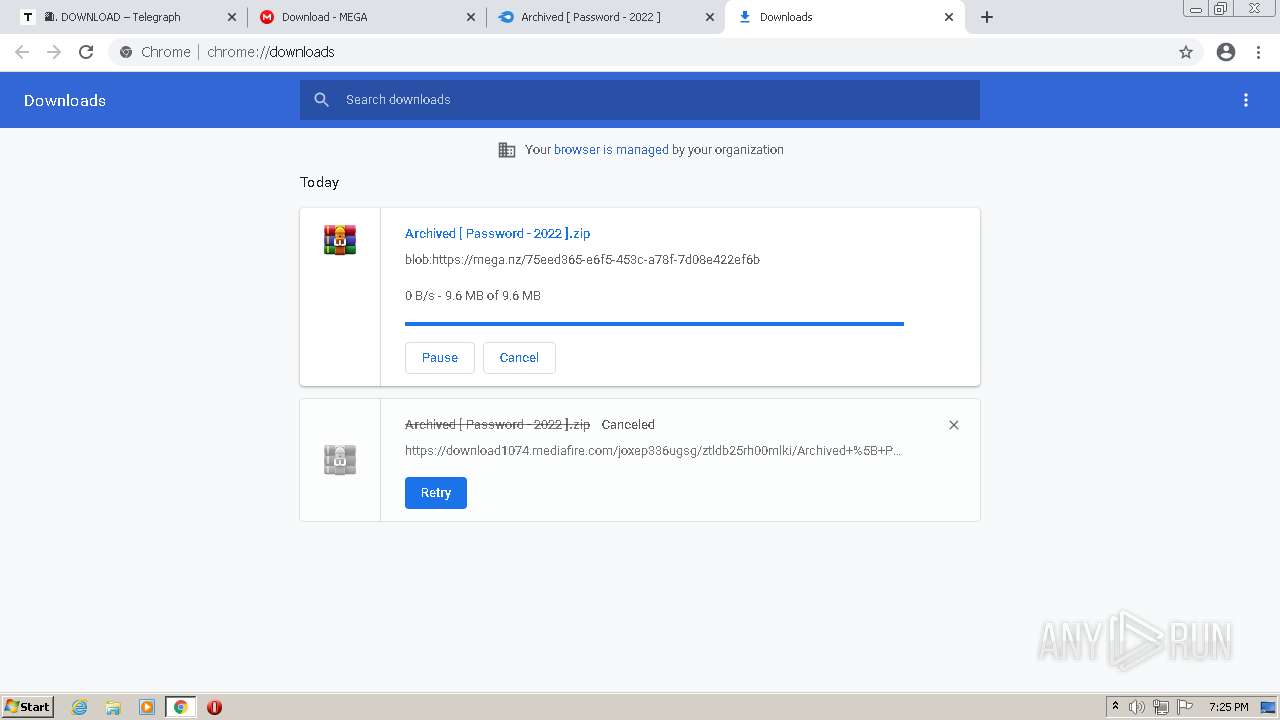Image resolution: width=1280 pixels, height=720 pixels.
Task: Open a new browser tab
Action: coord(987,17)
